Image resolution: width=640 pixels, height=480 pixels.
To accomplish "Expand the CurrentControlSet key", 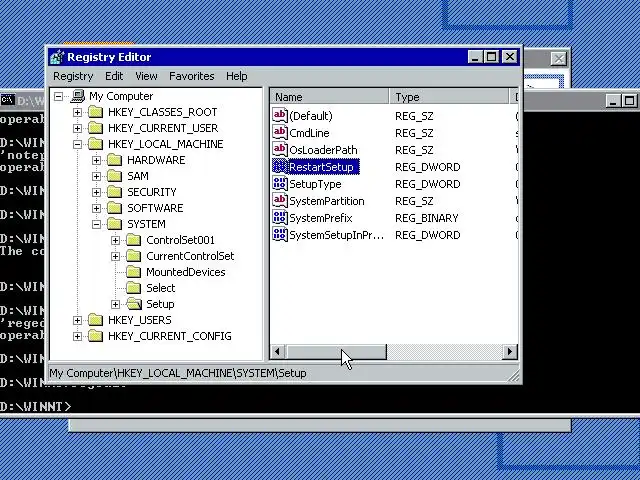I will (x=116, y=256).
